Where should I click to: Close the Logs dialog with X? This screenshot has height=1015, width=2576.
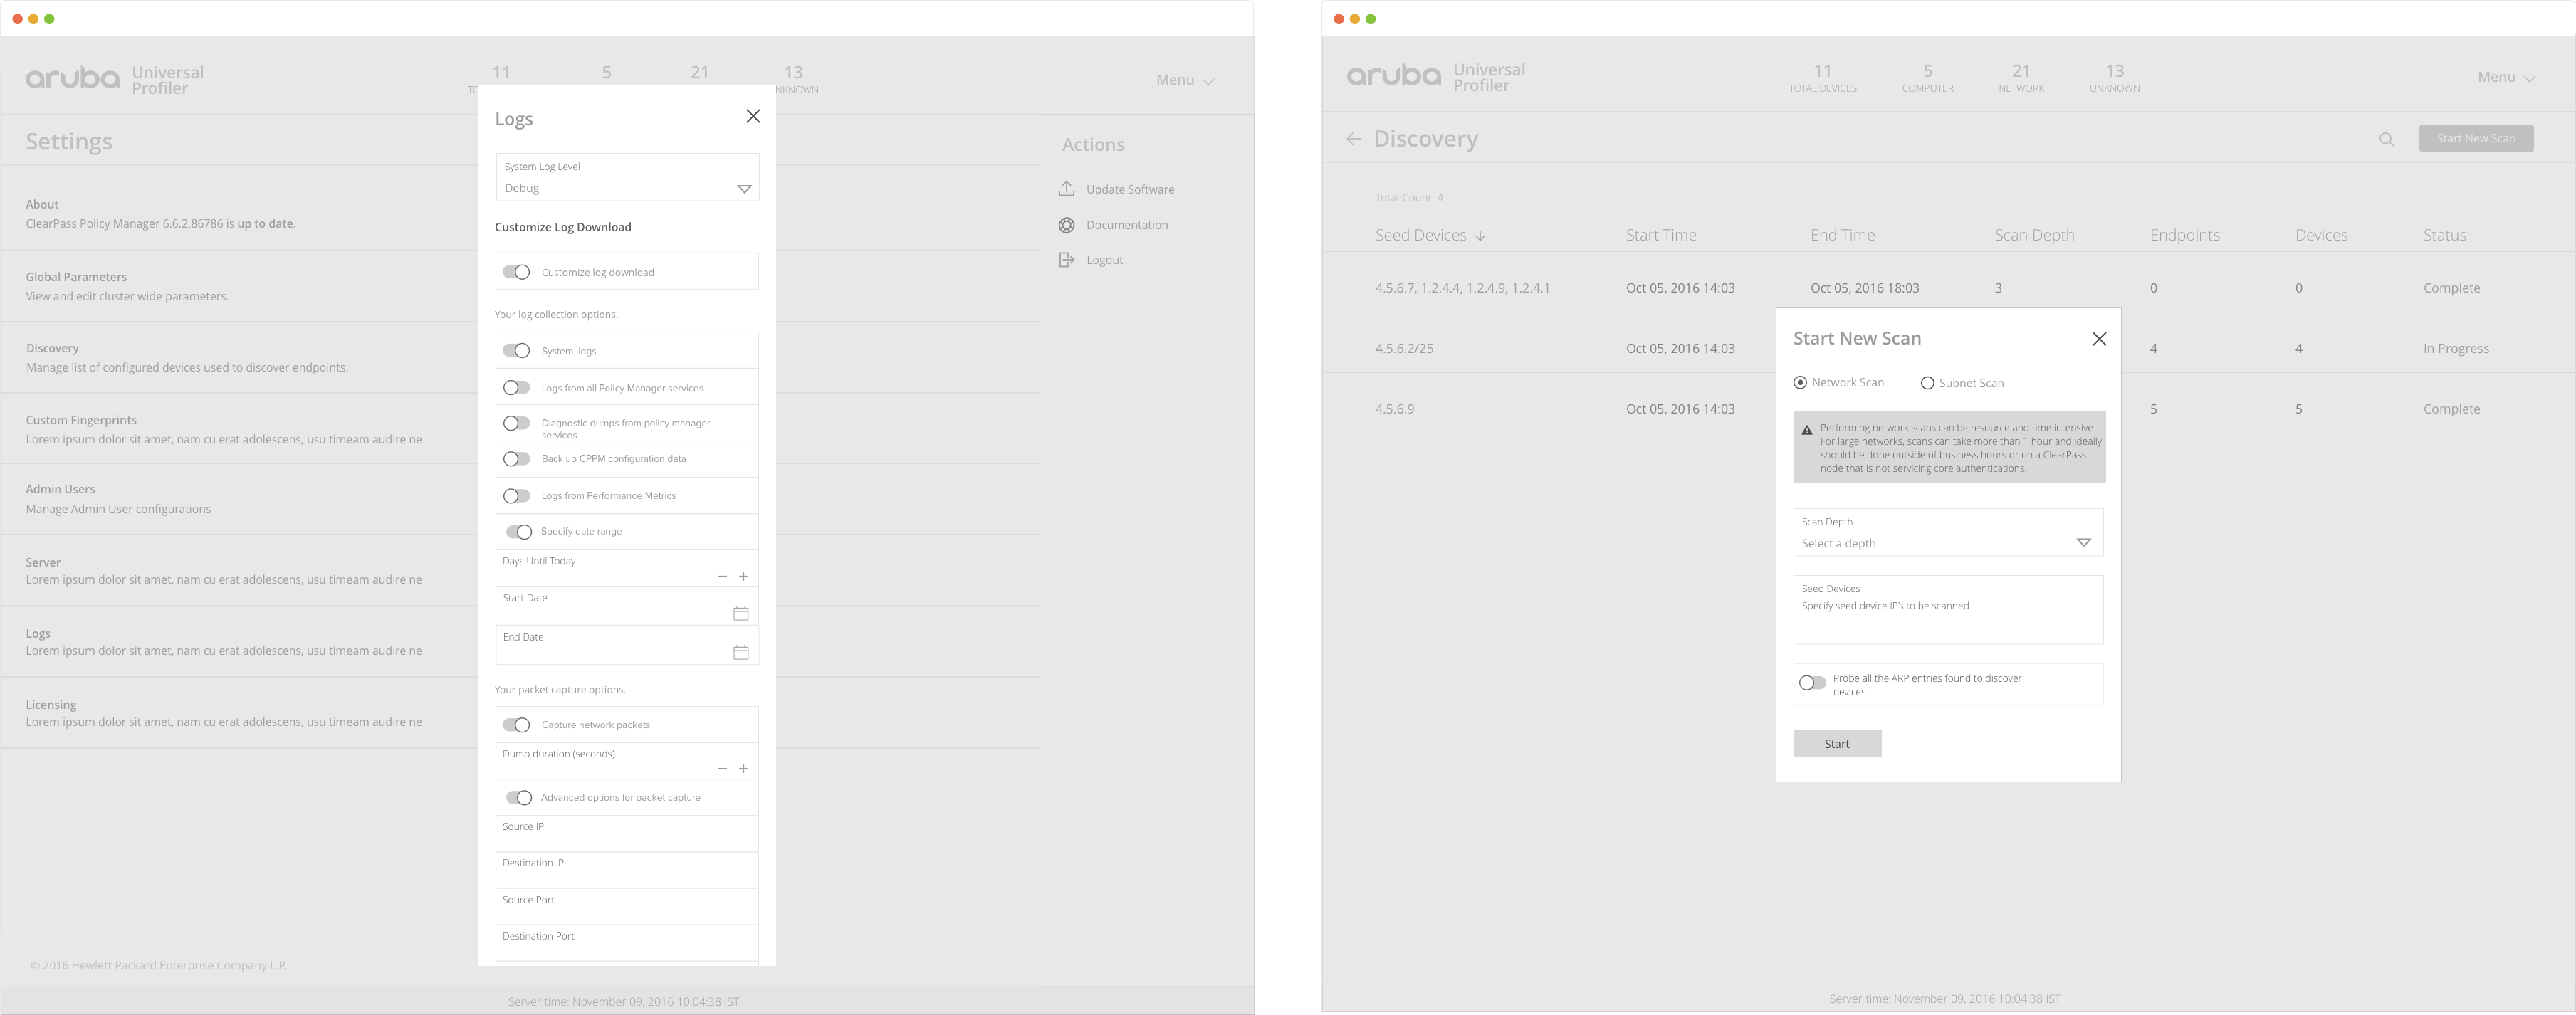click(x=753, y=116)
